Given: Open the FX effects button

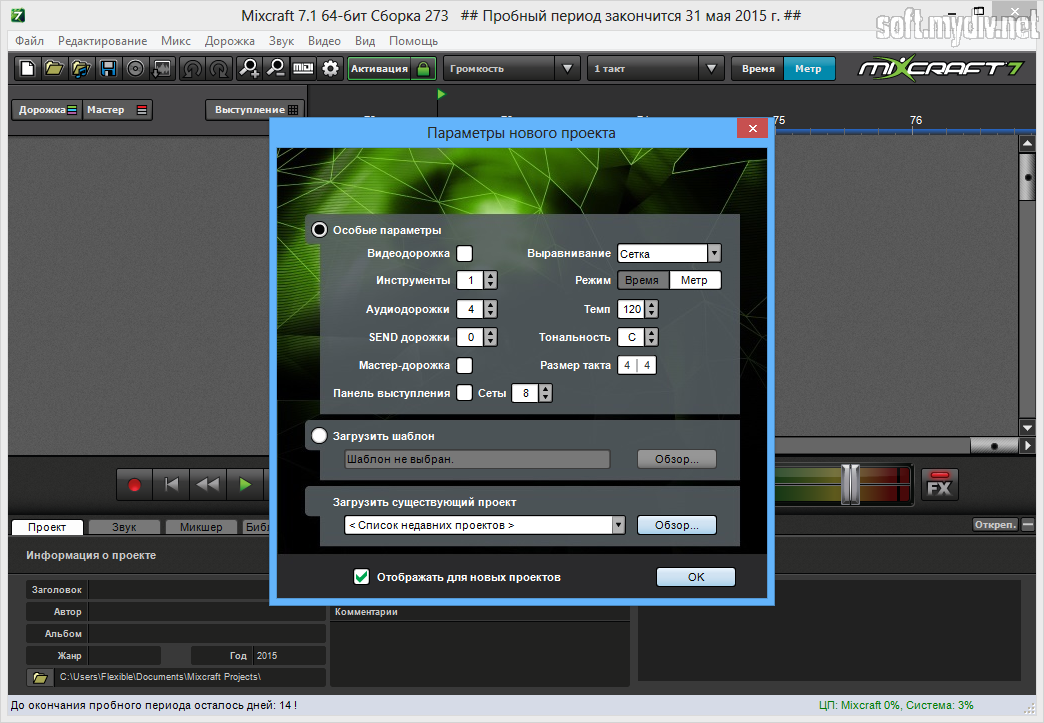Looking at the screenshot, I should coord(939,485).
